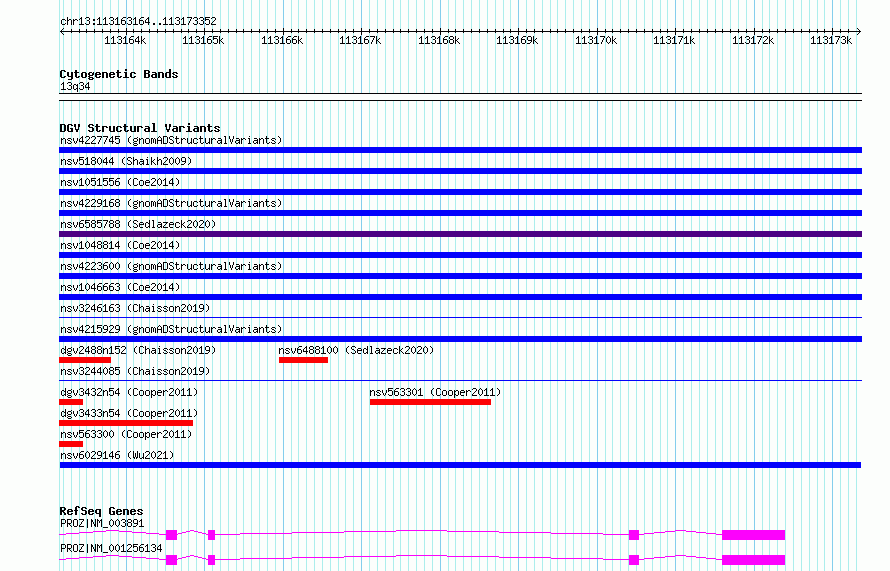Click the blue nsv4227745 variant bar

[460, 150]
